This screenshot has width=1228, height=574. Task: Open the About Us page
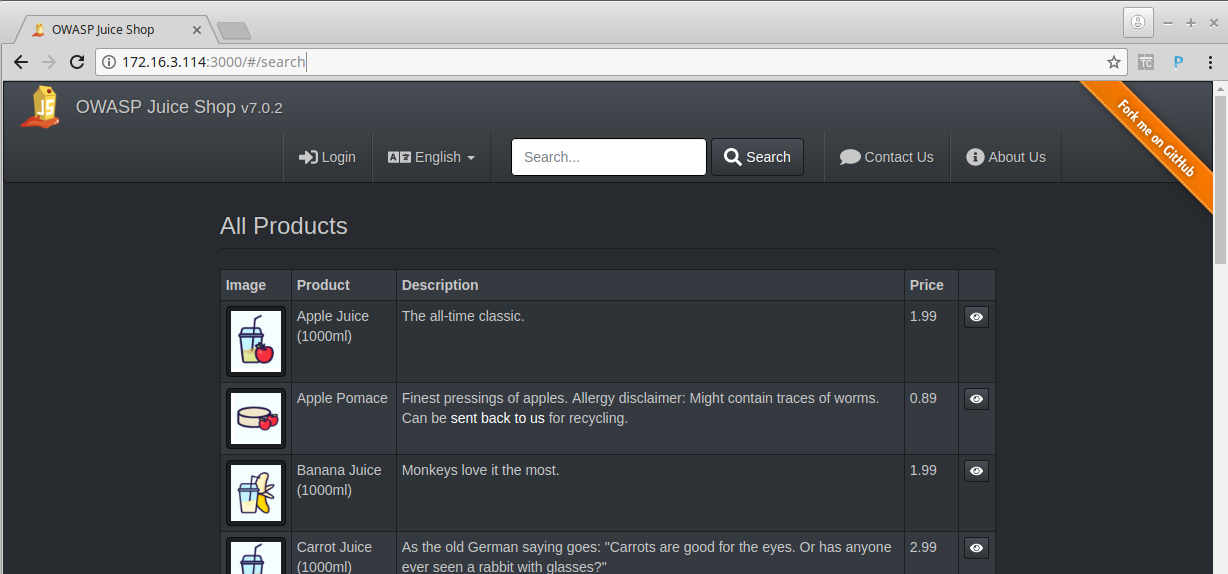click(1006, 157)
